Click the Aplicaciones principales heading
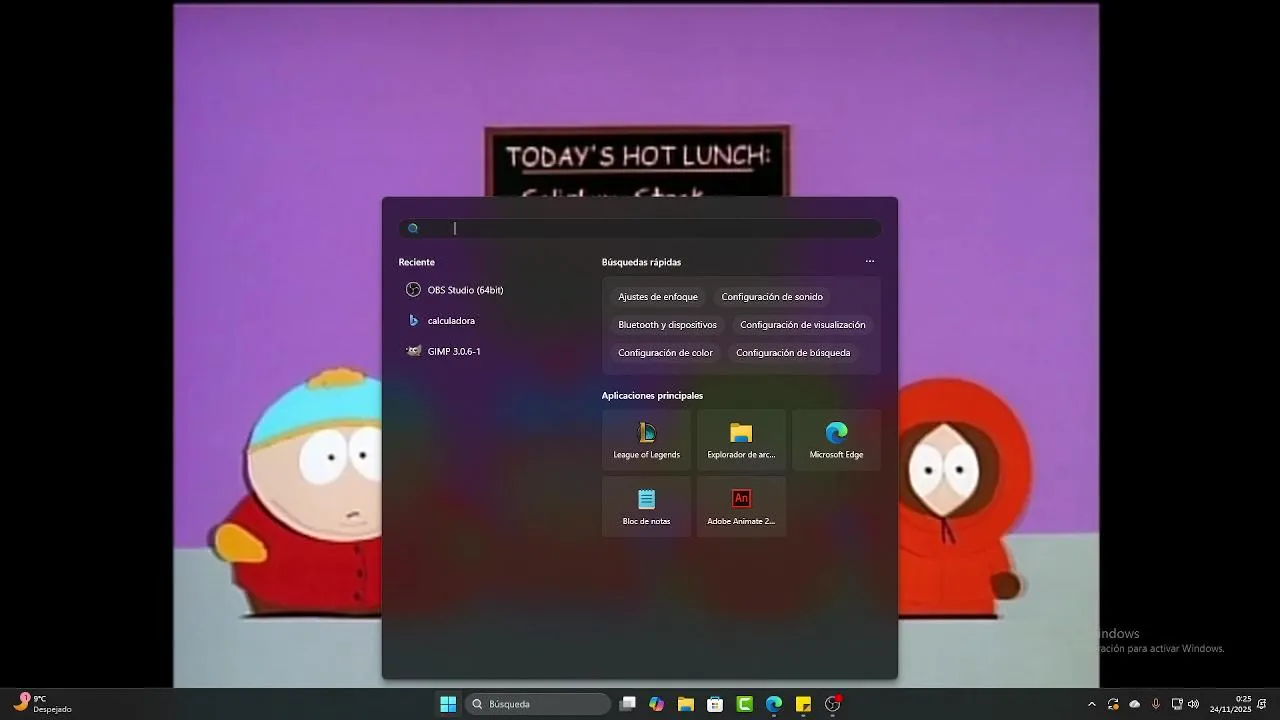 tap(652, 396)
